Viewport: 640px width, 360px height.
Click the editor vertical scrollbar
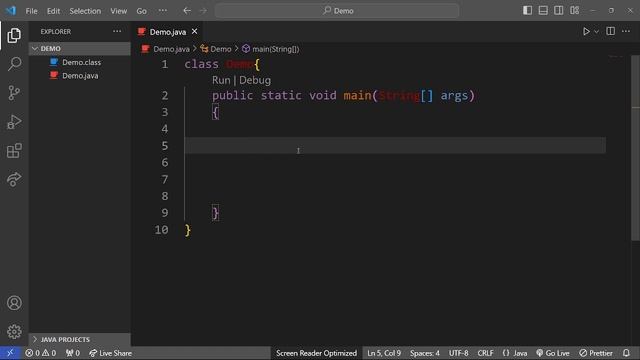click(636, 148)
